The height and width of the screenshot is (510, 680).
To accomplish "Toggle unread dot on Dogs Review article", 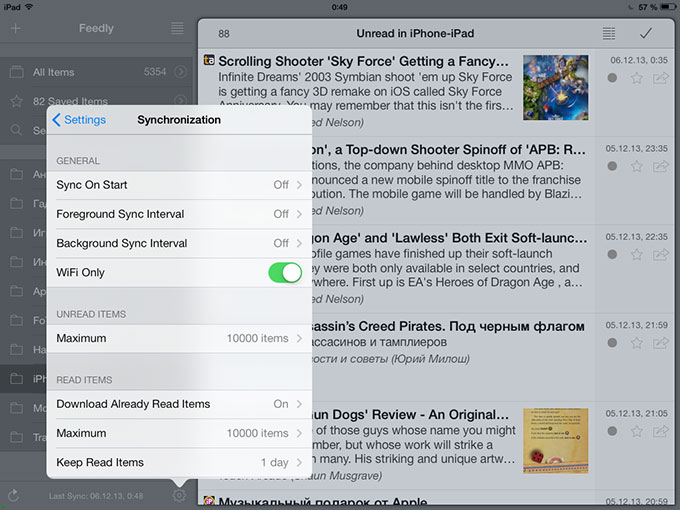I will coord(612,431).
